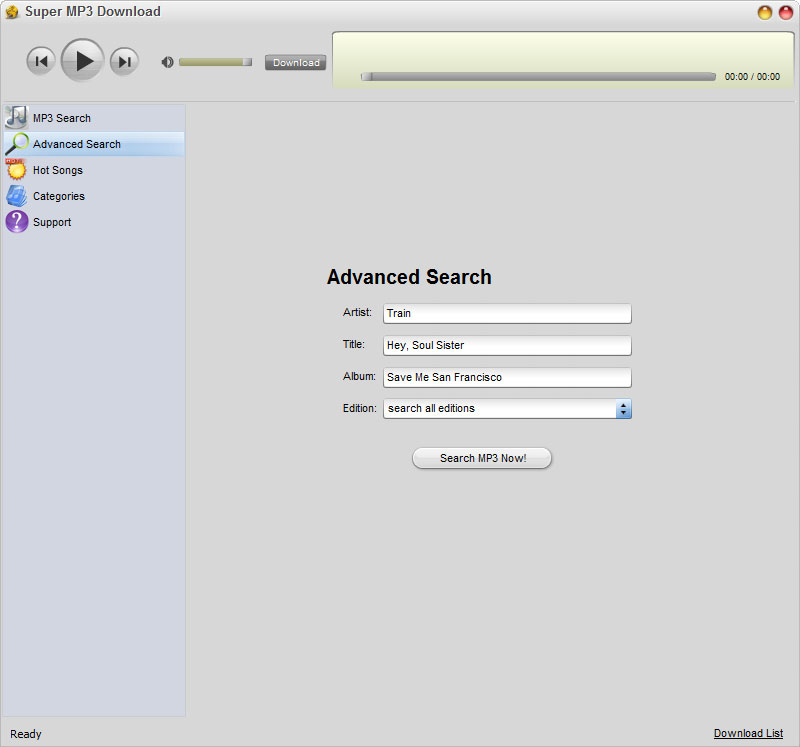The height and width of the screenshot is (747, 800).
Task: Start playback with the Play button
Action: point(83,61)
